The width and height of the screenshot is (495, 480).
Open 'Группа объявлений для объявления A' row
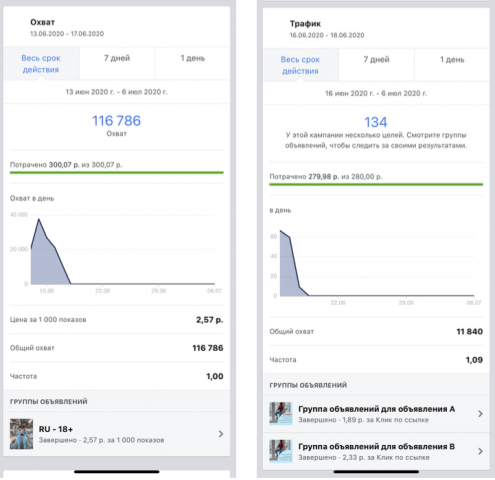click(376, 414)
